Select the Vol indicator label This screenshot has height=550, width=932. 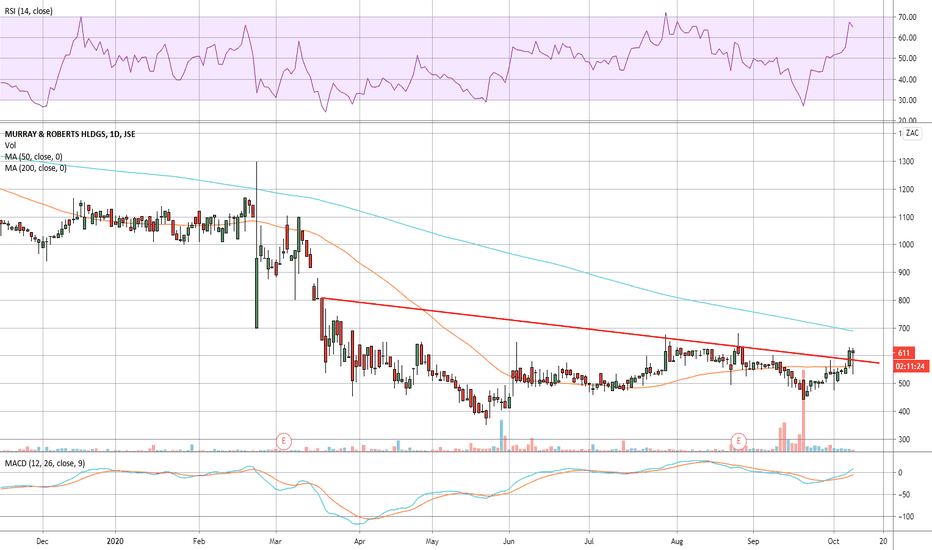(x=10, y=146)
